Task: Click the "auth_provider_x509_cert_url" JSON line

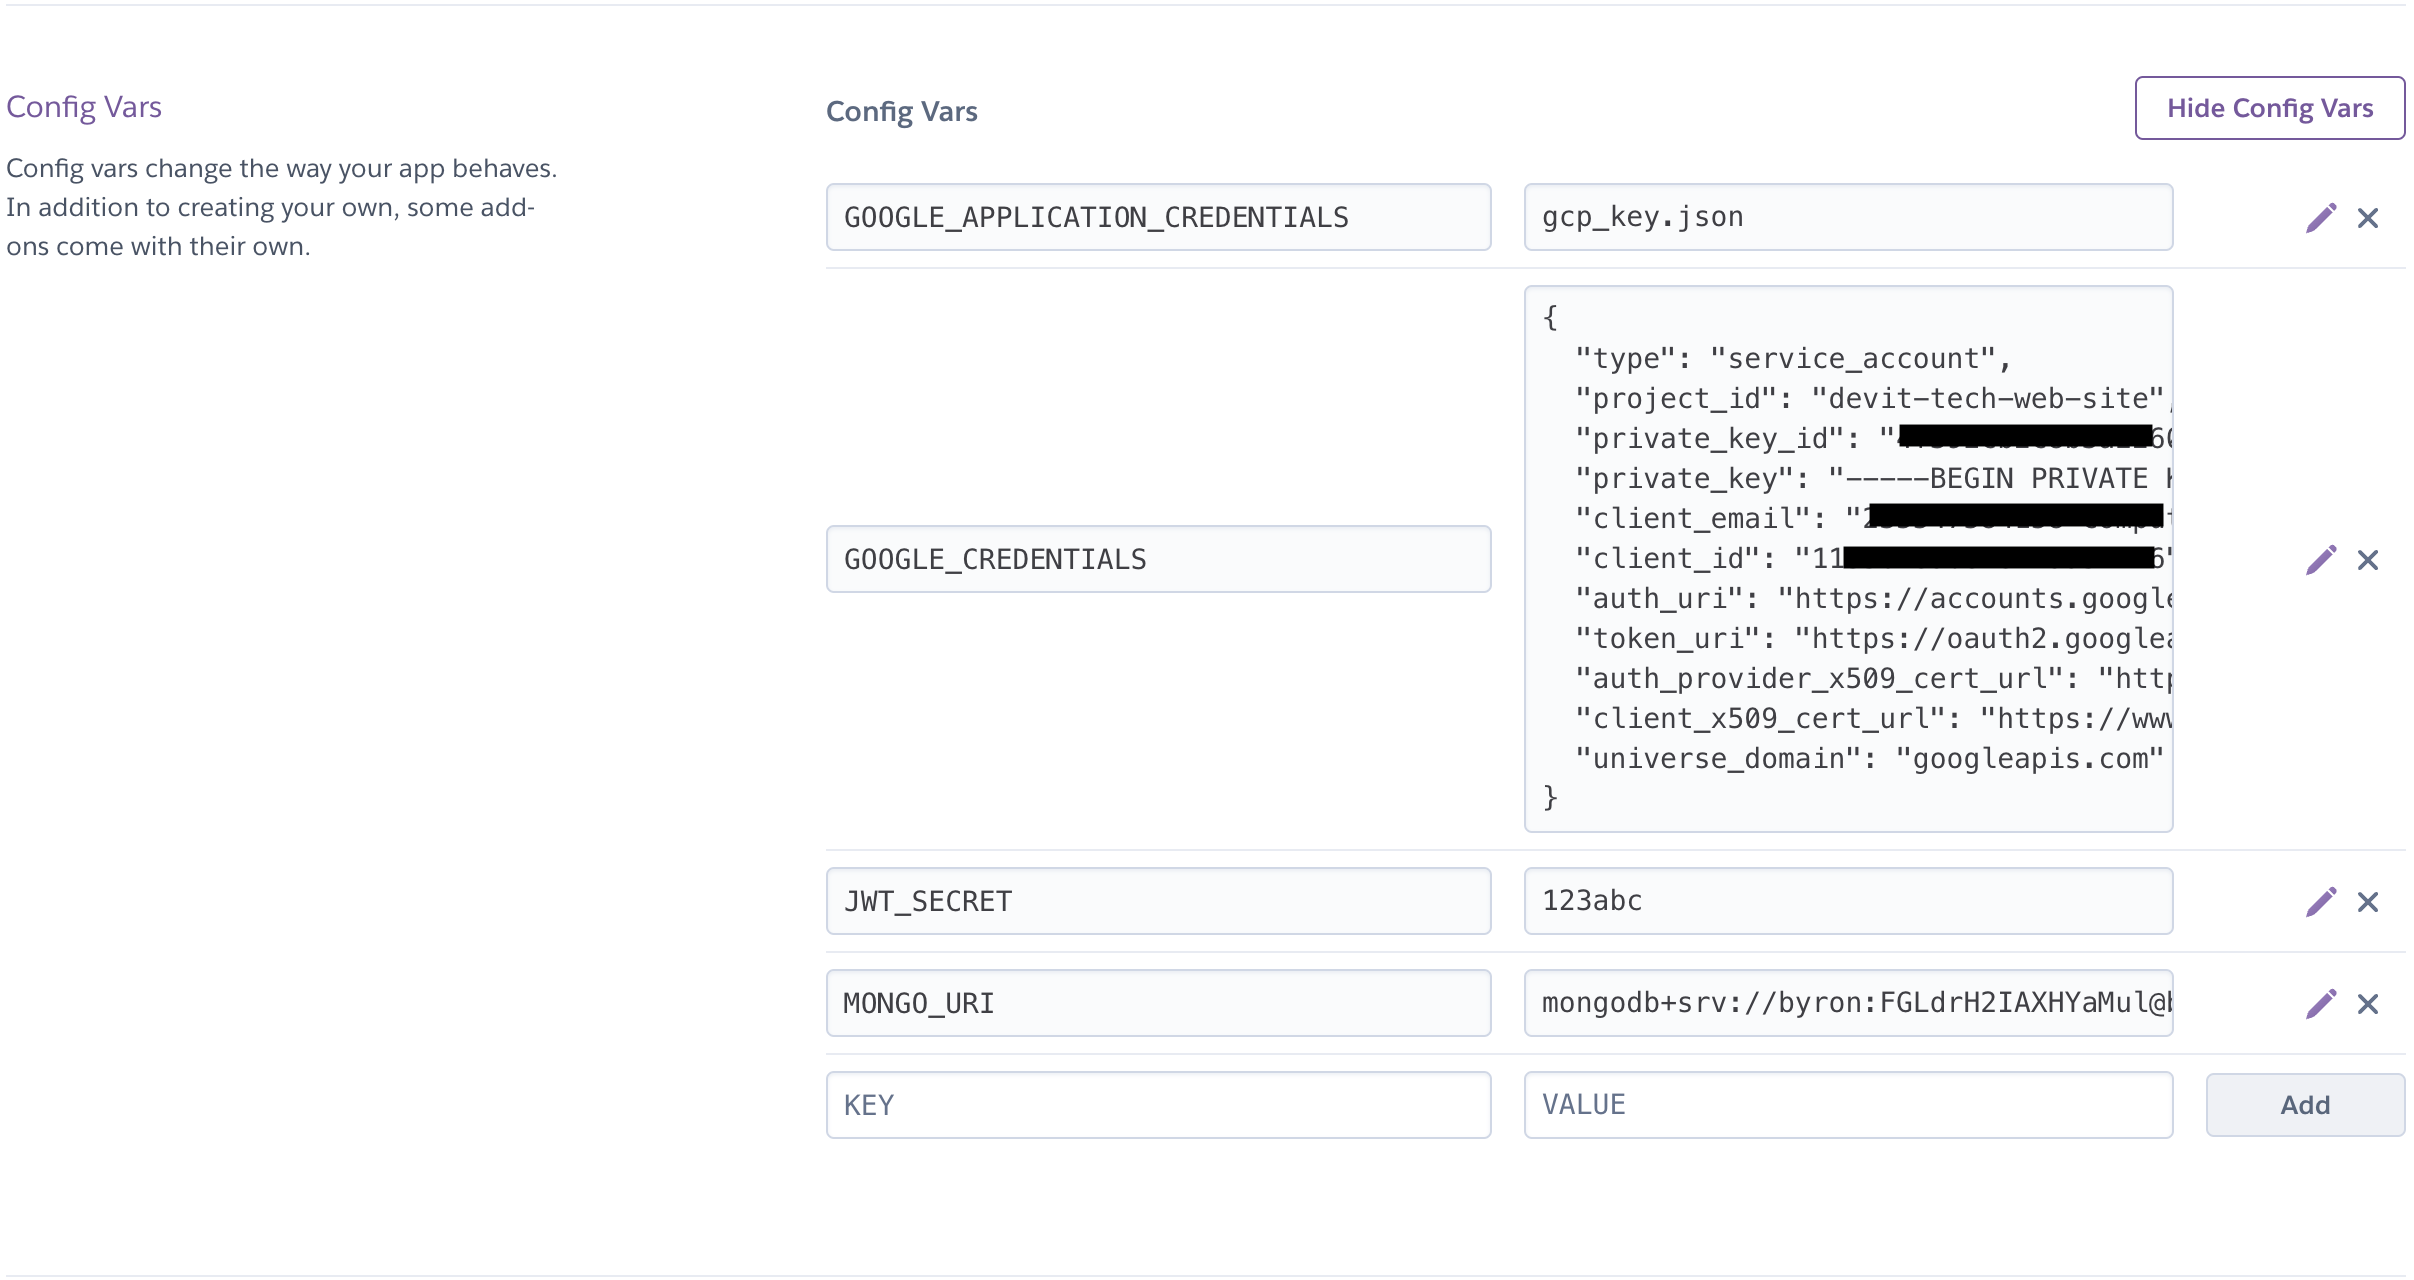Action: pos(1872,679)
